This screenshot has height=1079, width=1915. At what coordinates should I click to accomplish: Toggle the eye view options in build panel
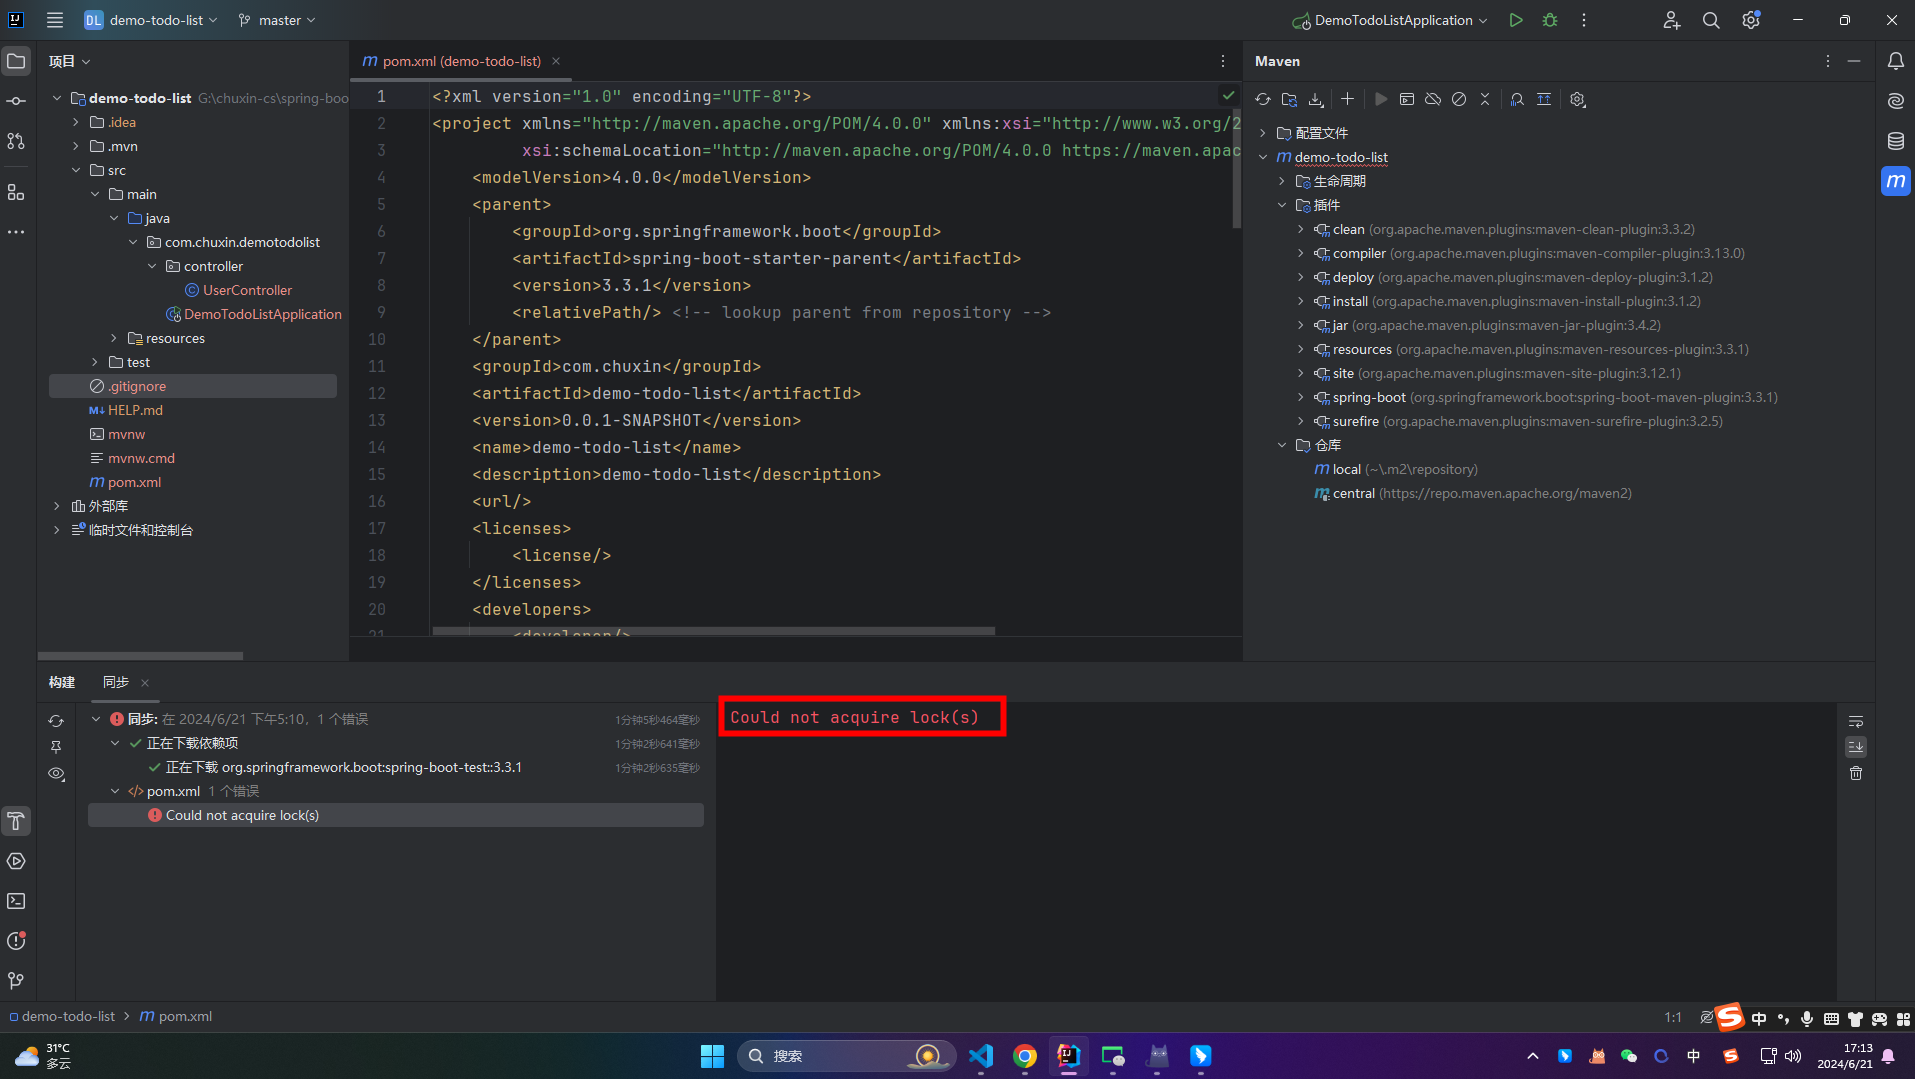56,774
